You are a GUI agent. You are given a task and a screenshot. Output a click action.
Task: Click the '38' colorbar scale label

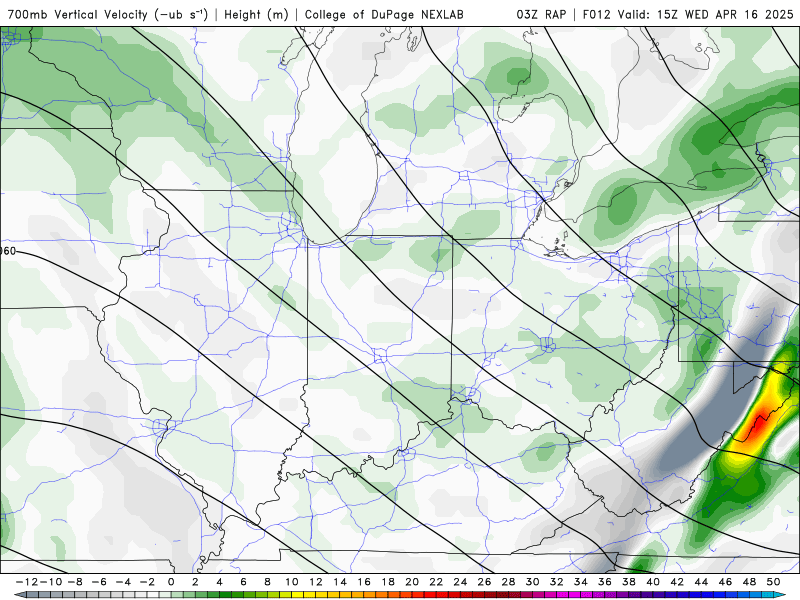[x=629, y=582]
